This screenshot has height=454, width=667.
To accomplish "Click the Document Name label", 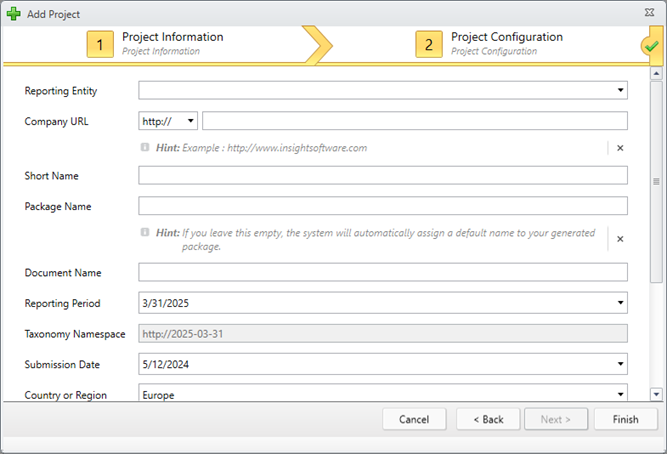I will point(63,273).
